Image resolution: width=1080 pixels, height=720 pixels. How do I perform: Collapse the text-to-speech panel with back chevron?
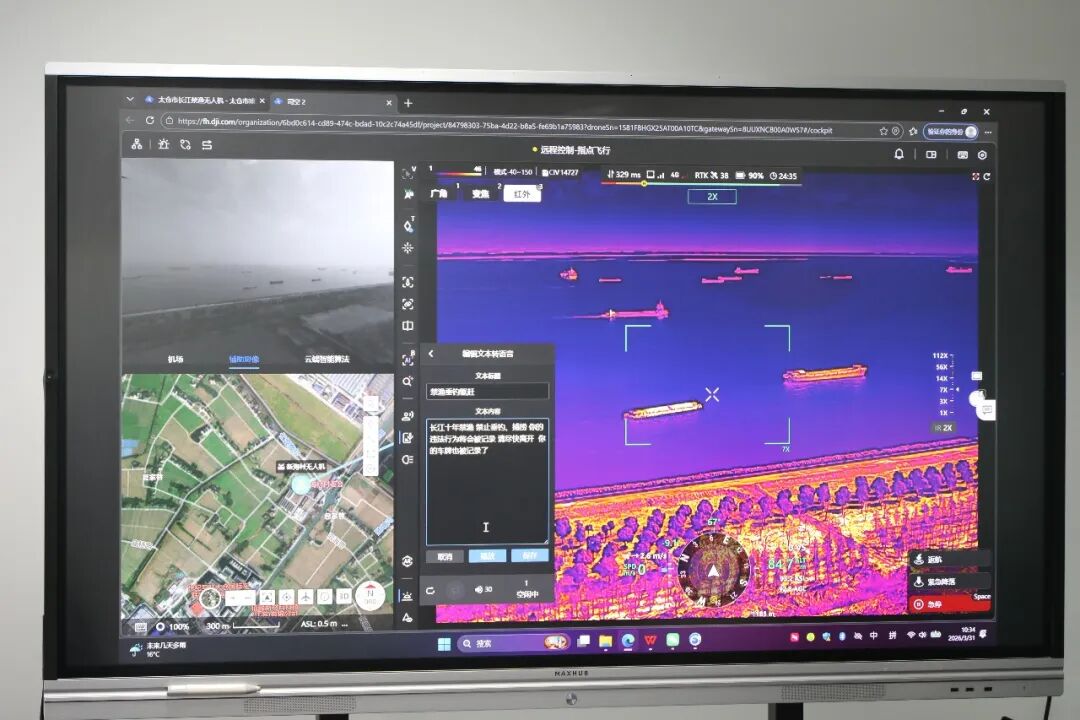(x=431, y=354)
